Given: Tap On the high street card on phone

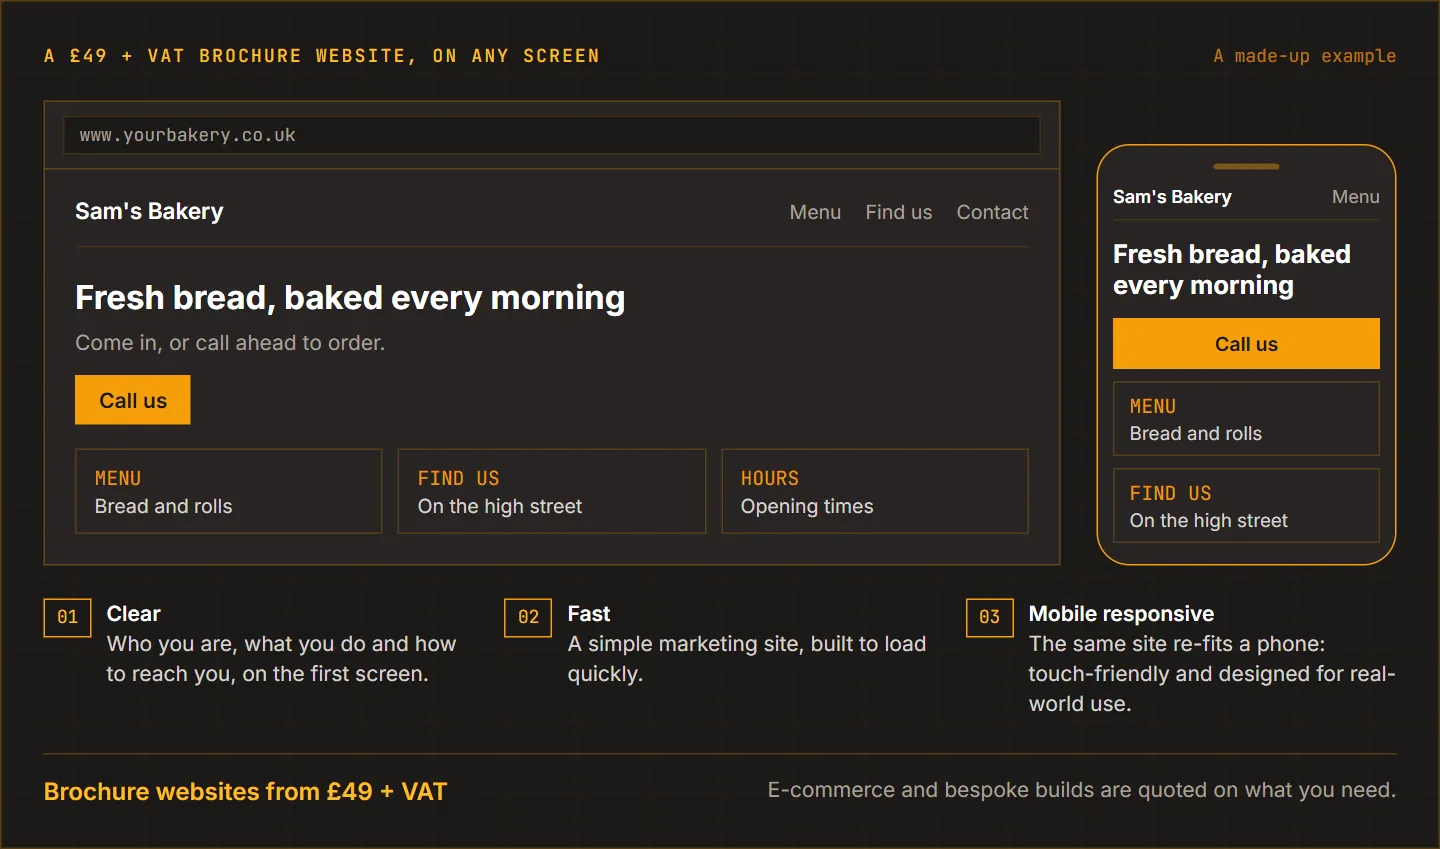Looking at the screenshot, I should click(1246, 506).
